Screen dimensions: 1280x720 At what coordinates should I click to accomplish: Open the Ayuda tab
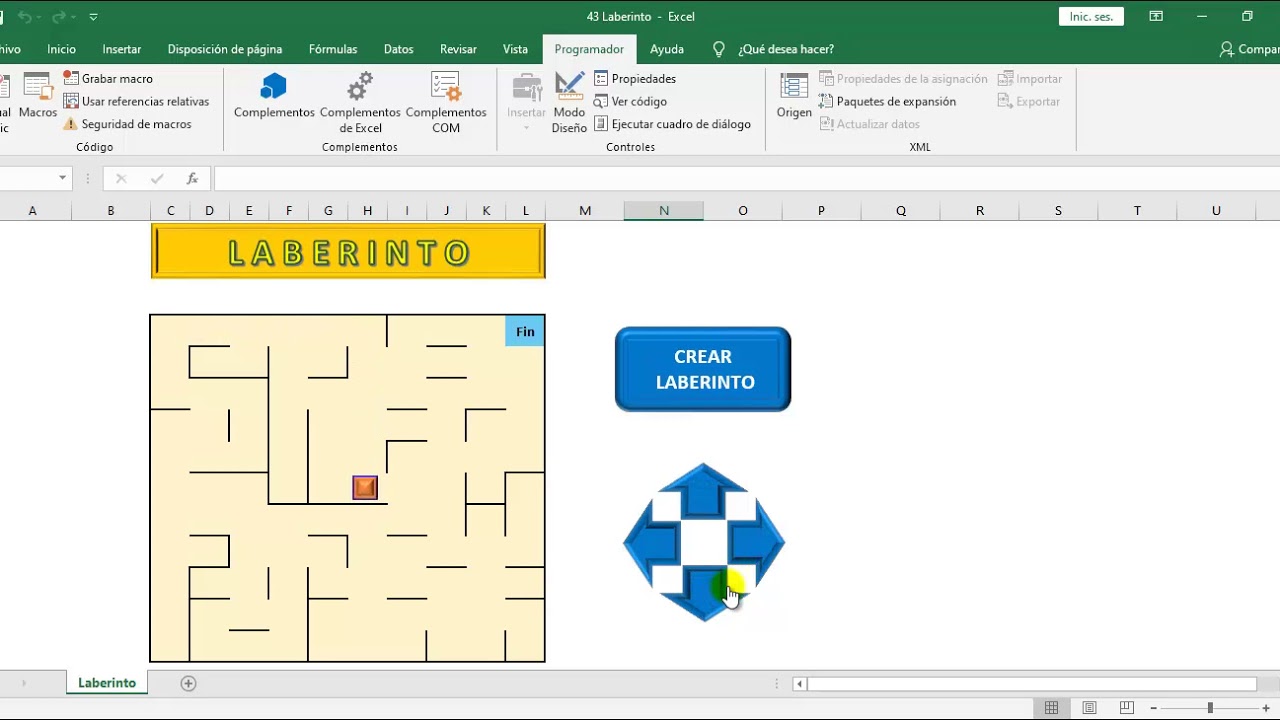point(667,49)
